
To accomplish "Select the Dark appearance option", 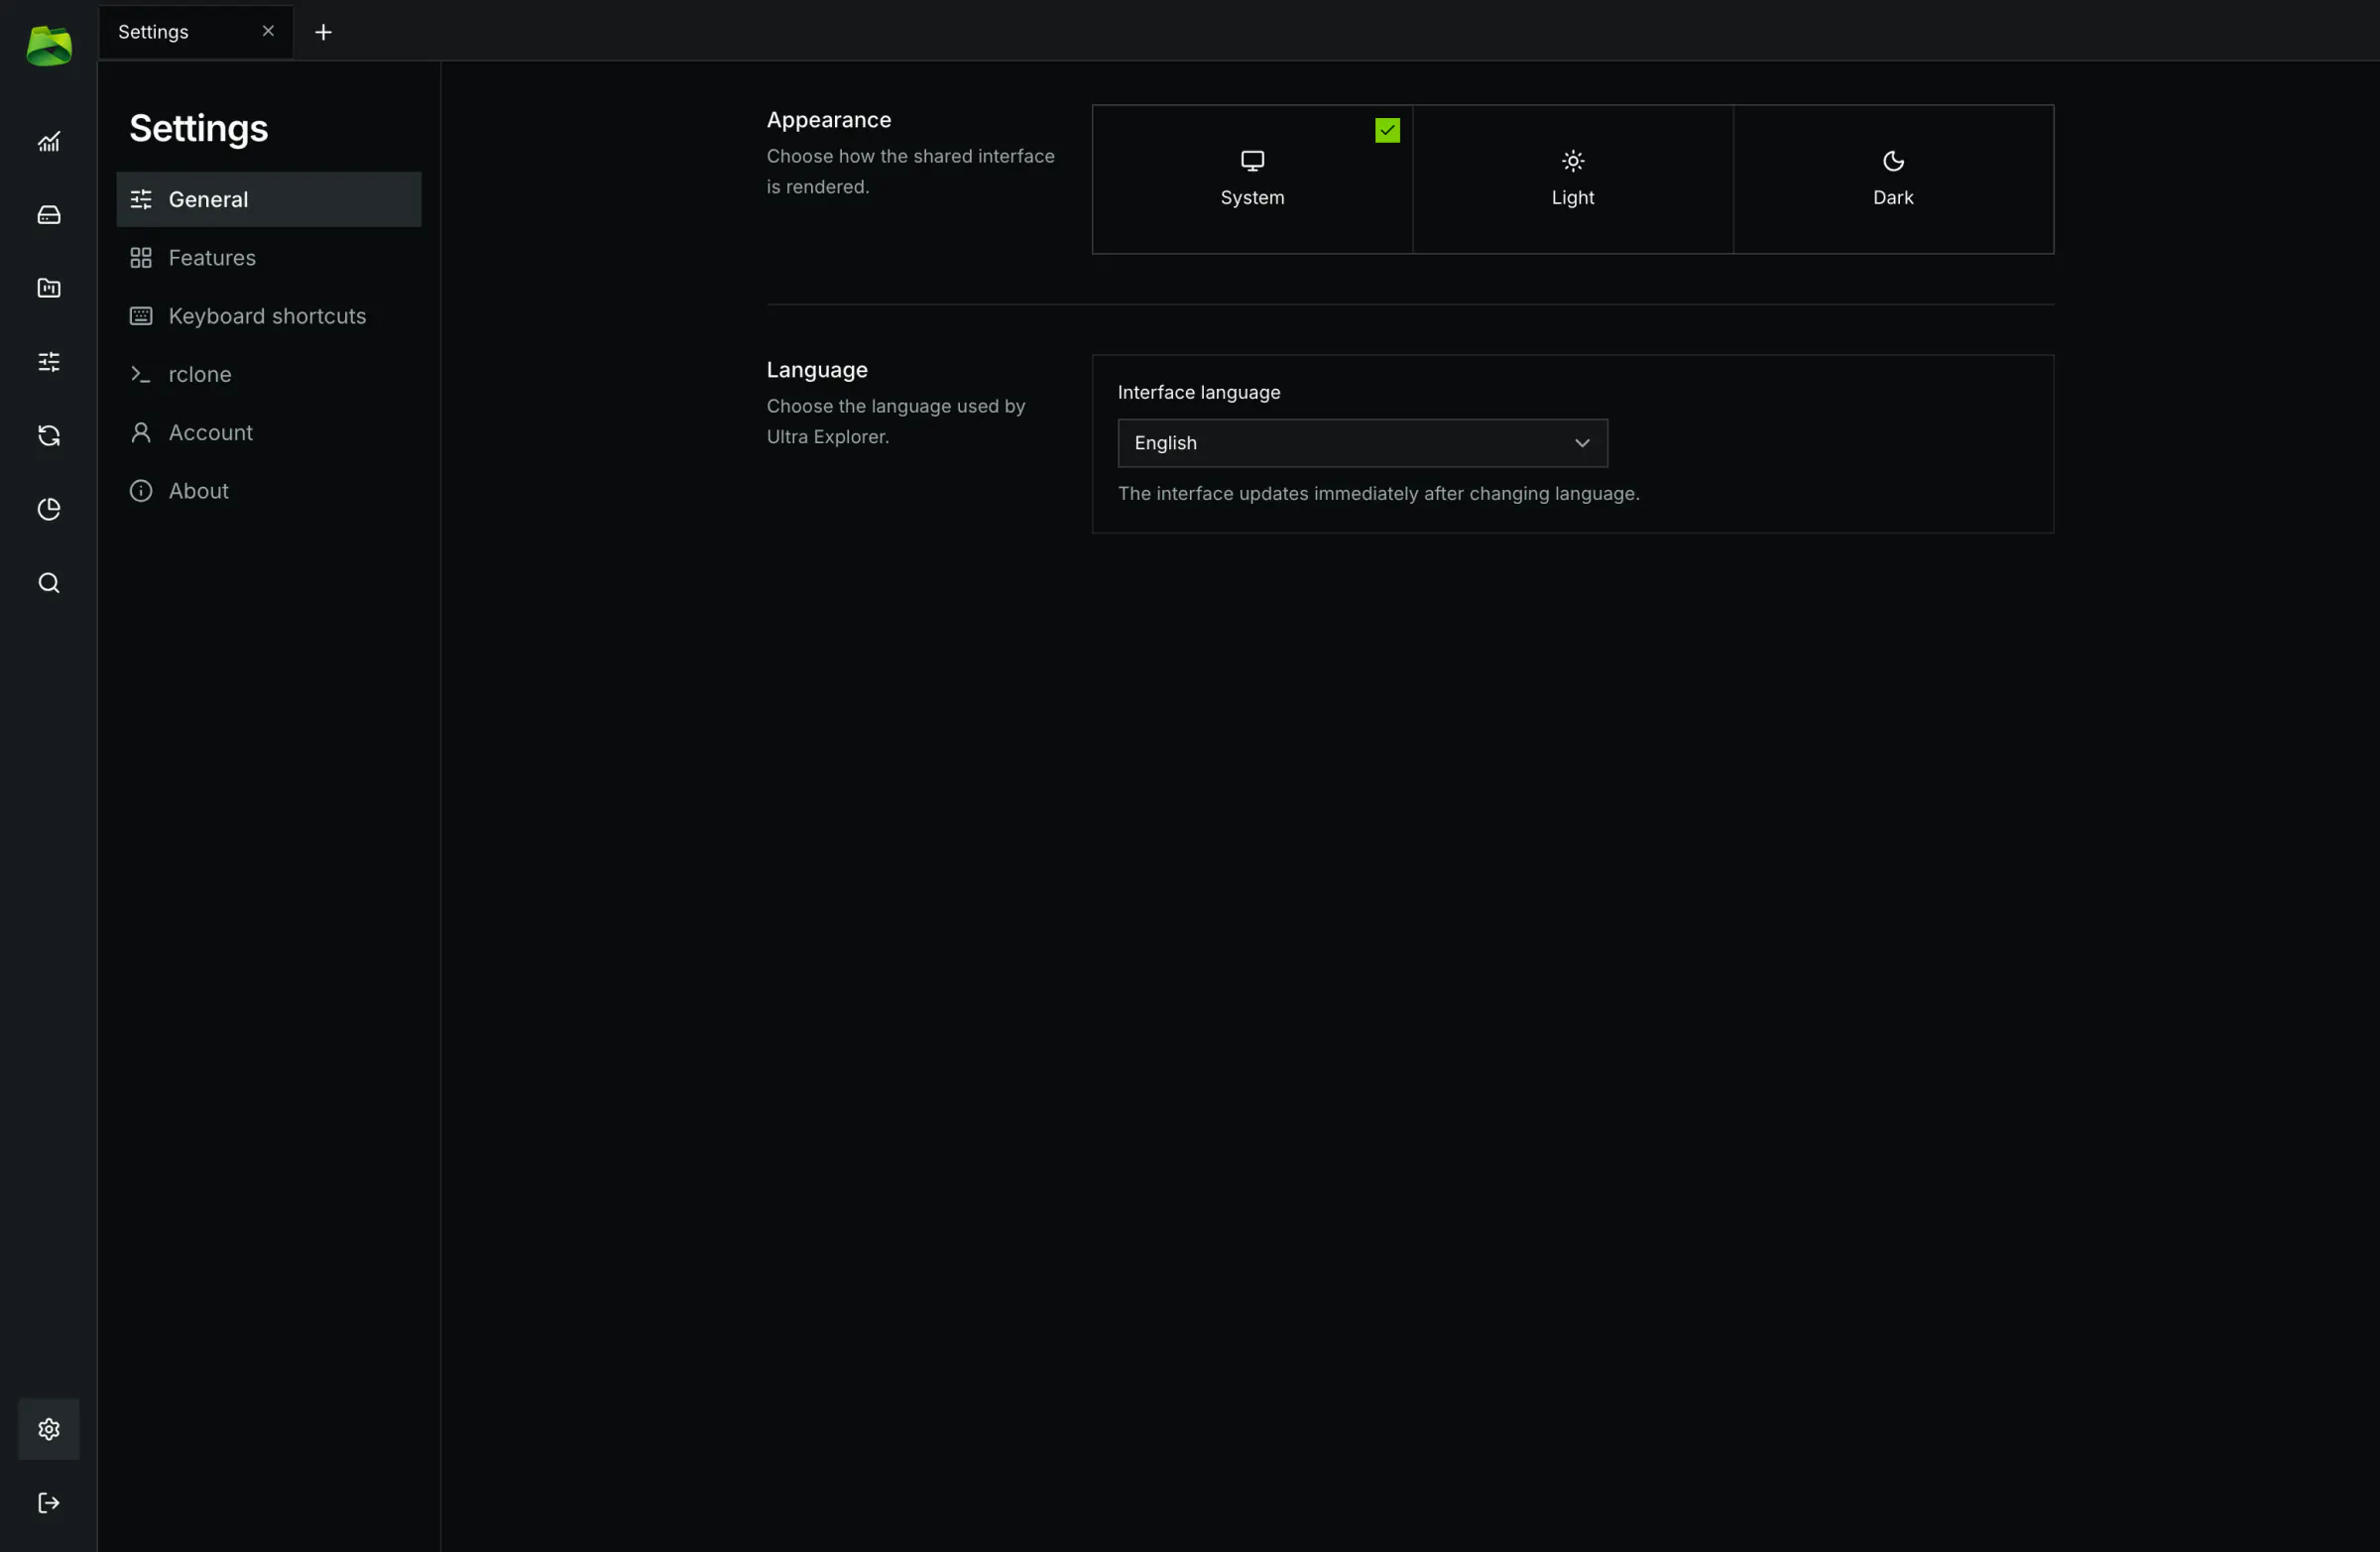I will coord(1893,179).
